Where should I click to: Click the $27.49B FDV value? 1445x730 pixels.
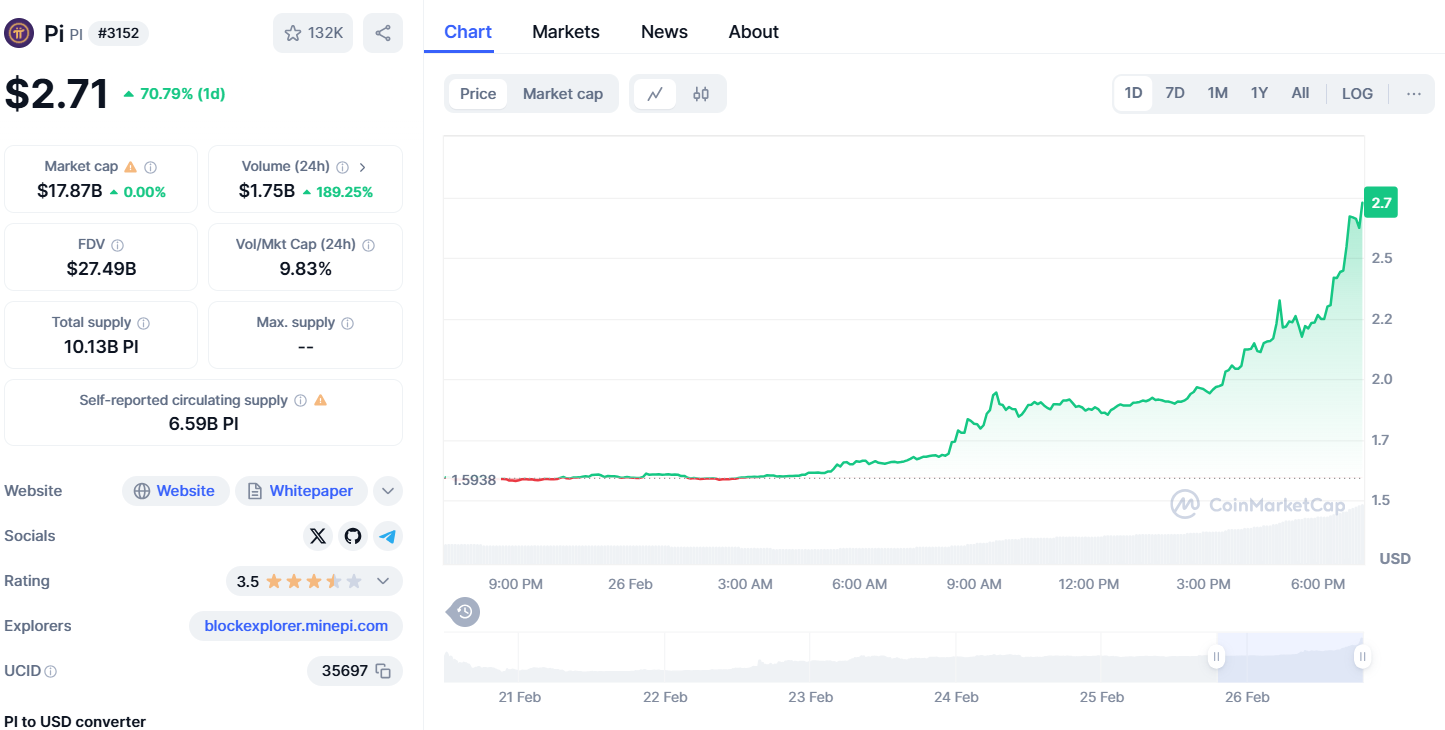pos(101,269)
